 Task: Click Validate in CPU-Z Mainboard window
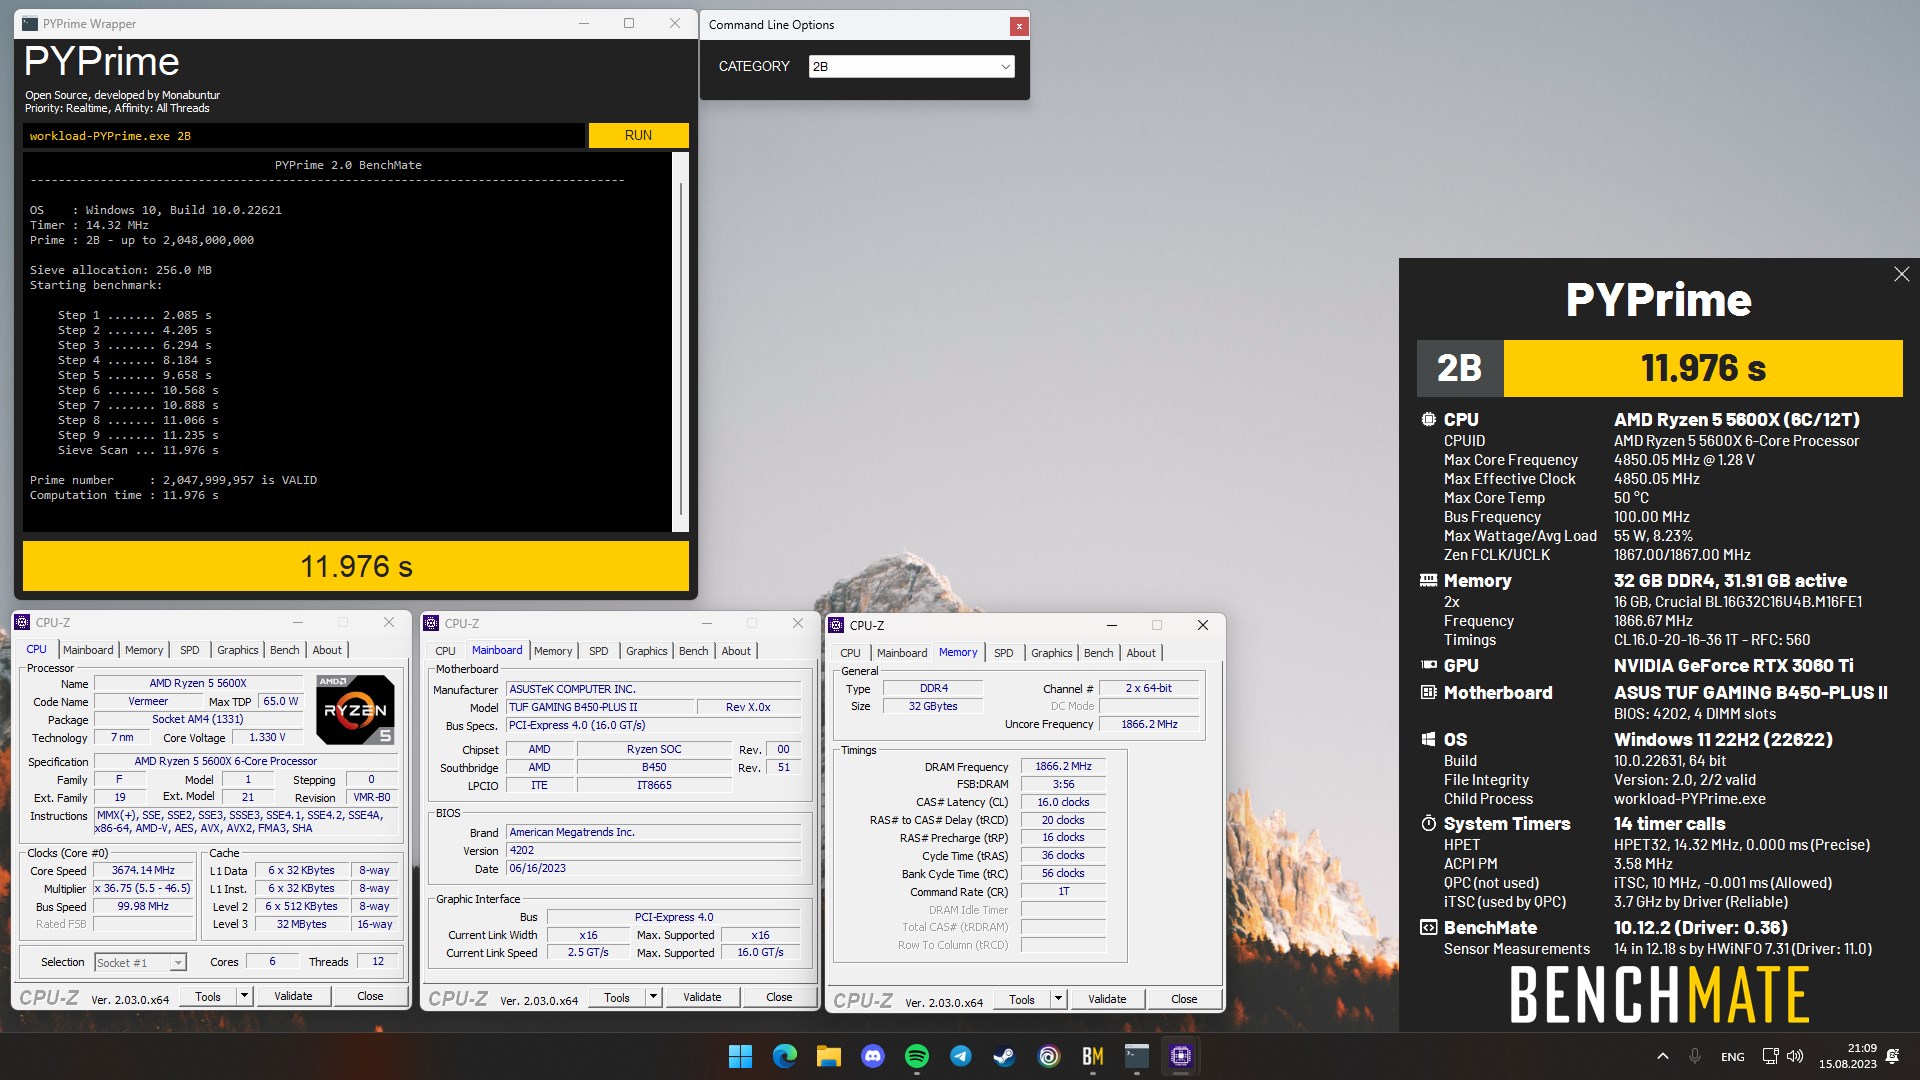(702, 997)
